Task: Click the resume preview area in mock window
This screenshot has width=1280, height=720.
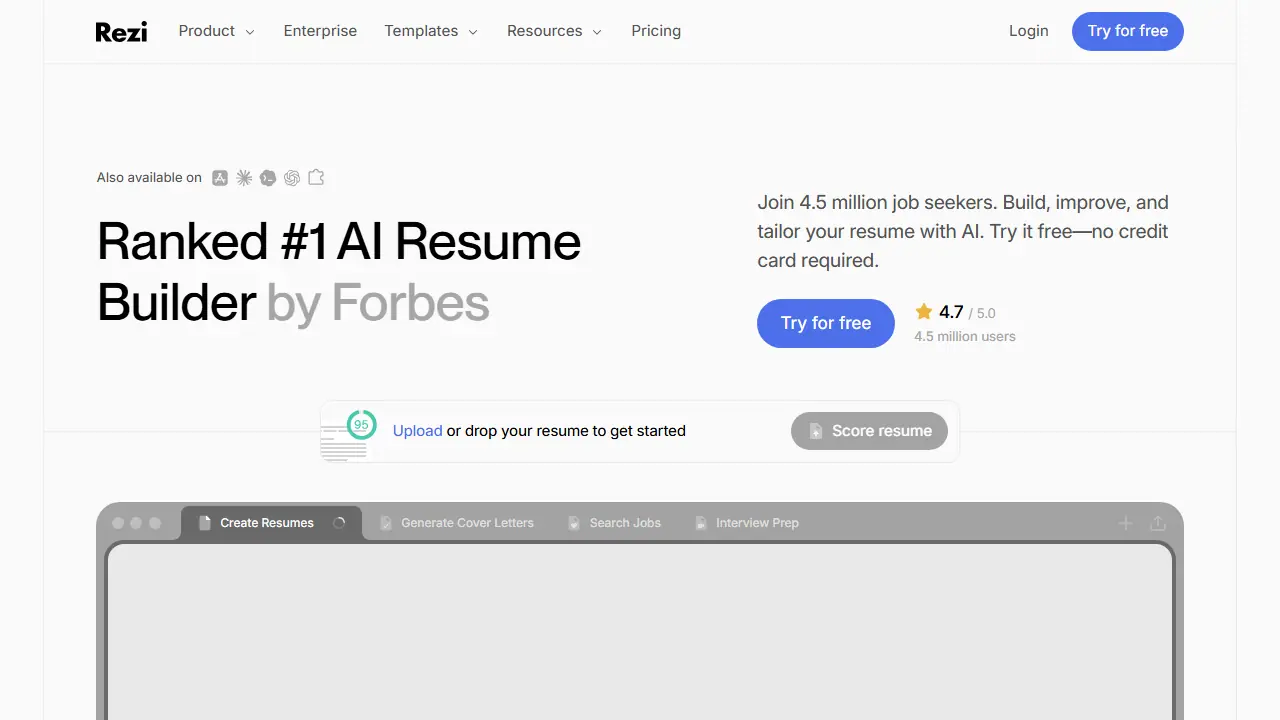Action: (640, 632)
